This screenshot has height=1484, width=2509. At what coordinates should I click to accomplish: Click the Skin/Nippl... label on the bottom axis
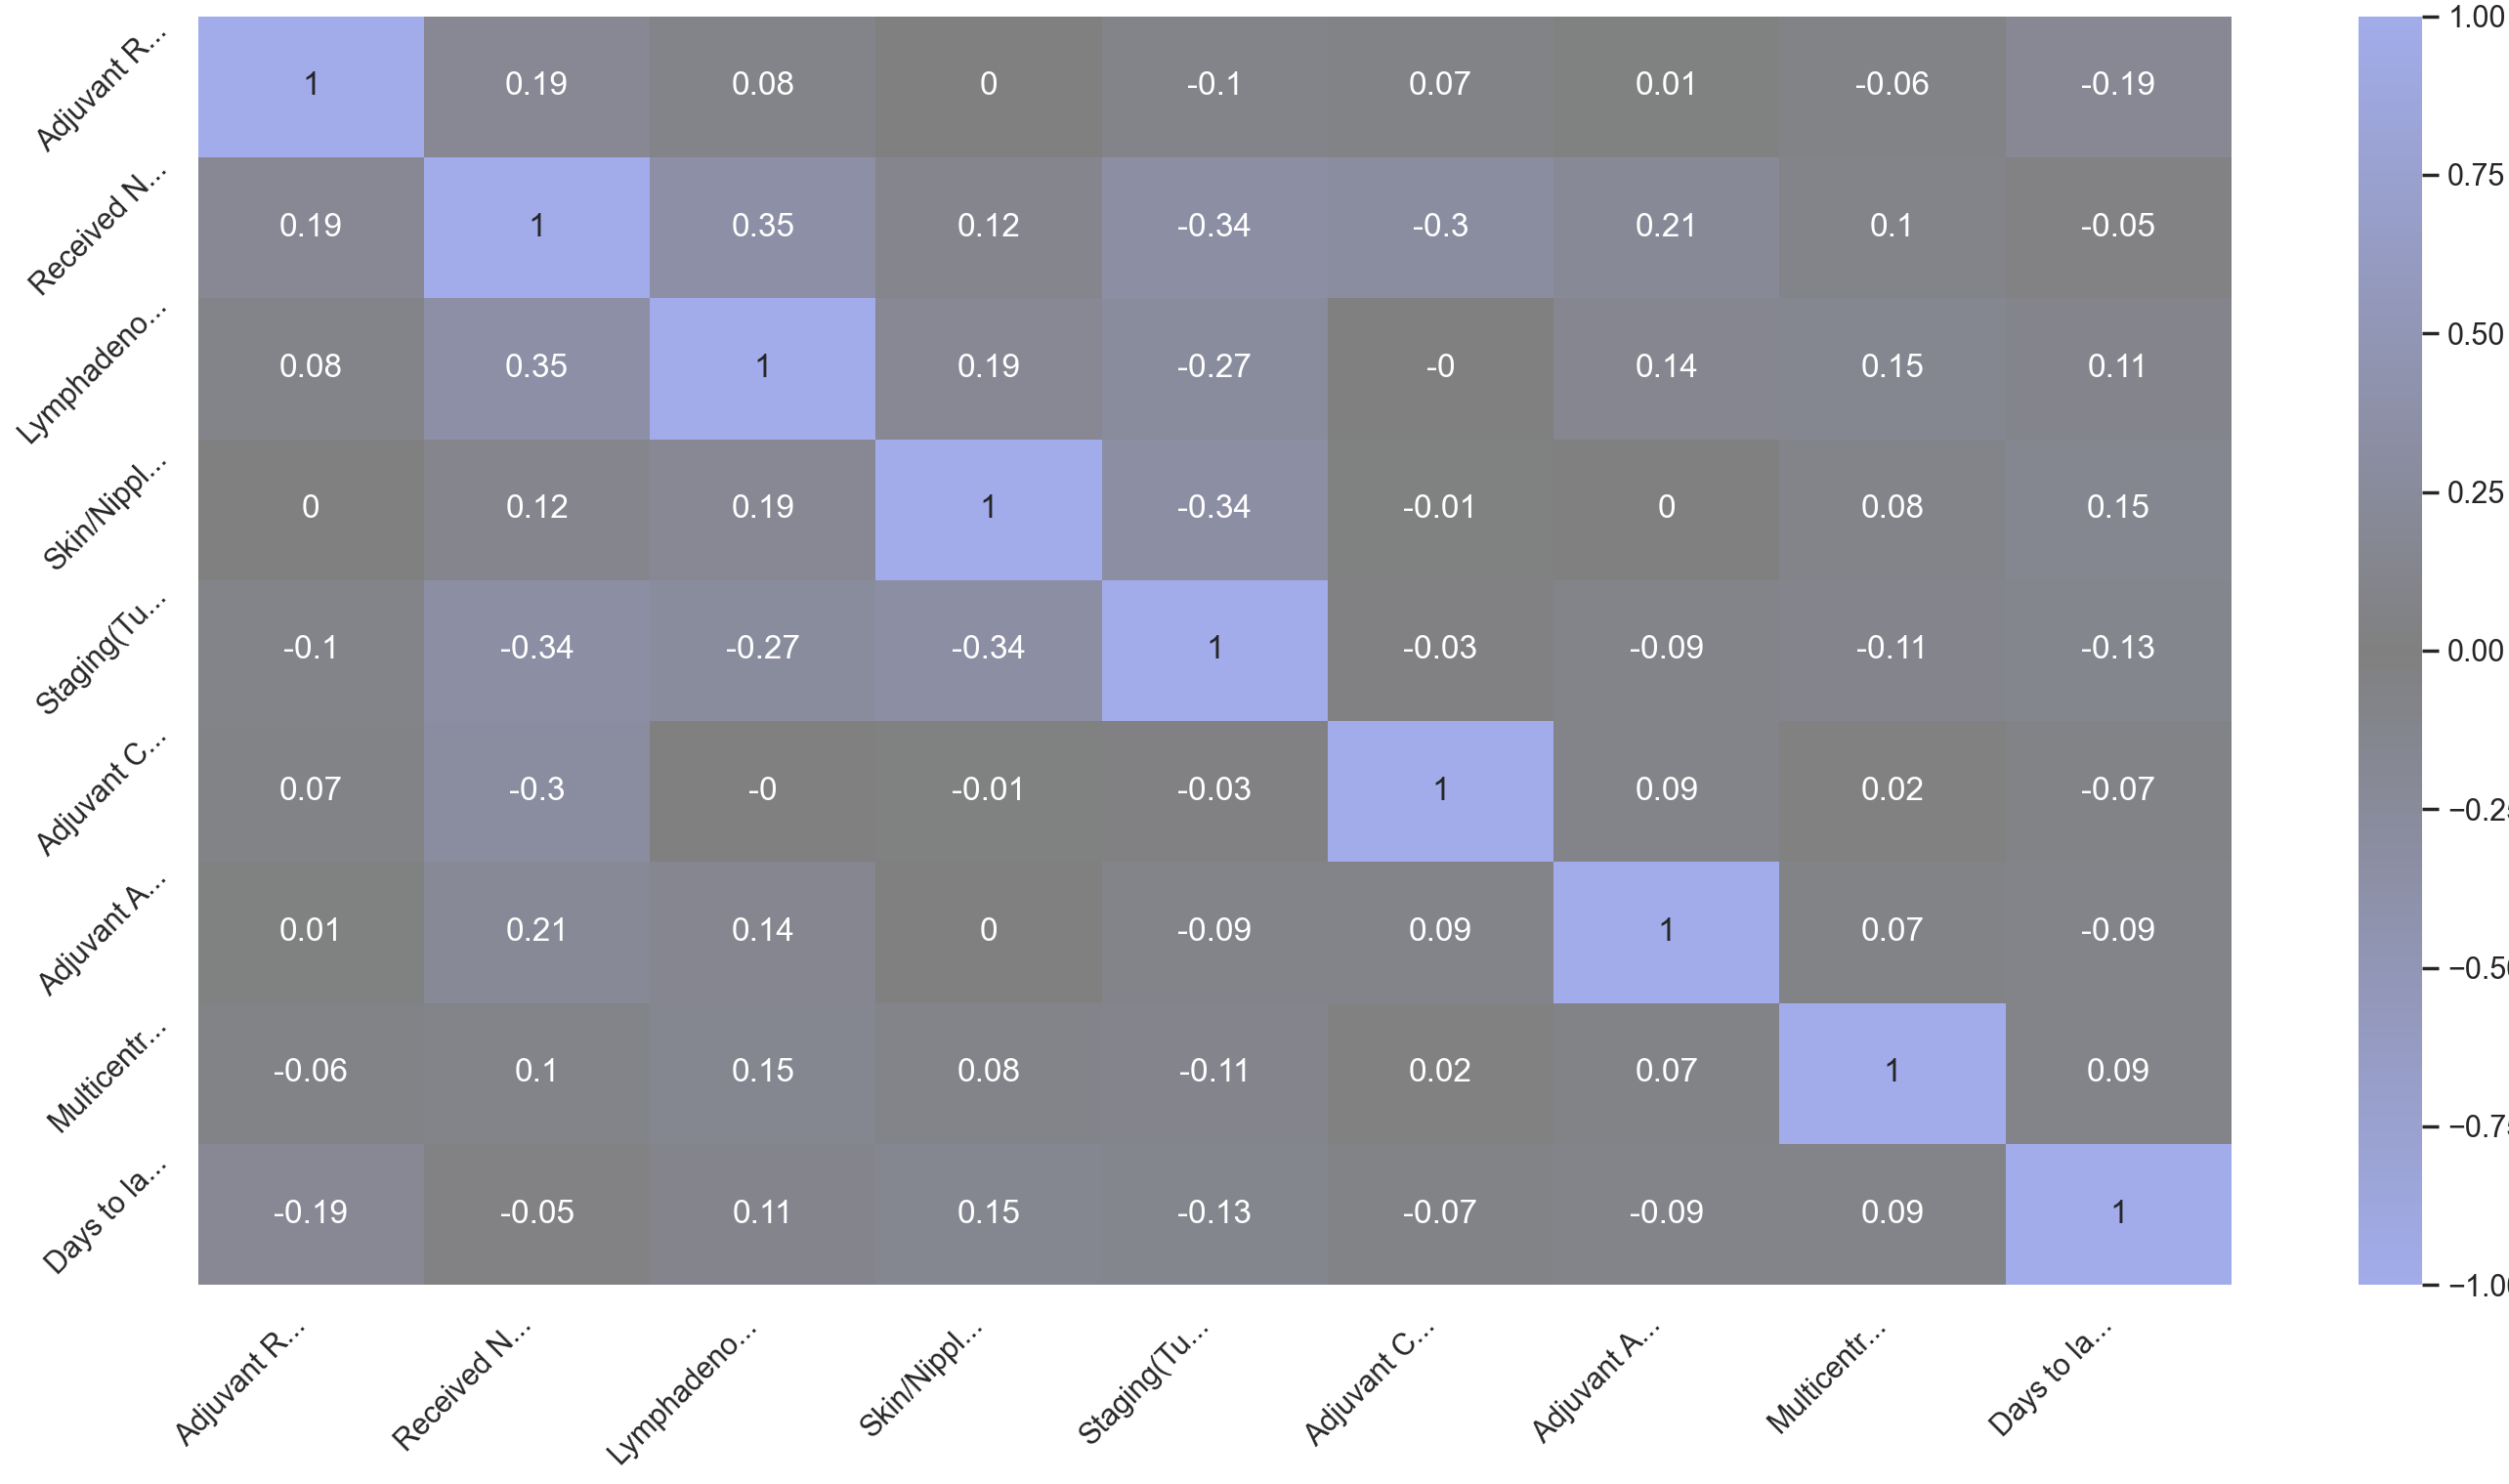920,1381
